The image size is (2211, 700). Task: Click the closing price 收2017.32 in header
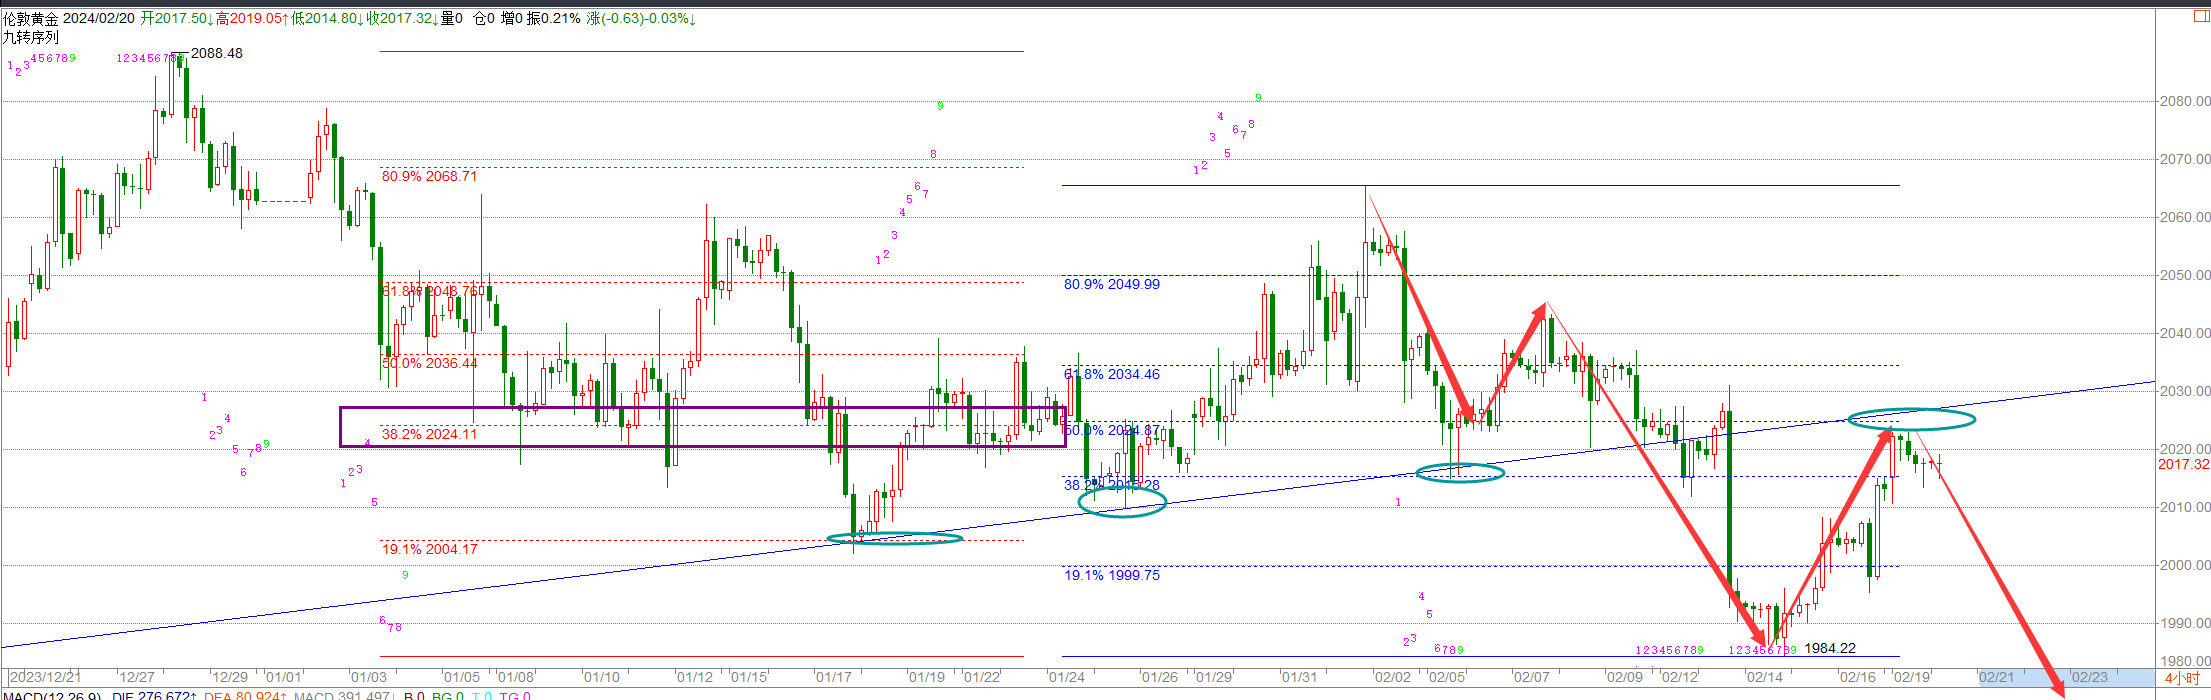click(402, 18)
